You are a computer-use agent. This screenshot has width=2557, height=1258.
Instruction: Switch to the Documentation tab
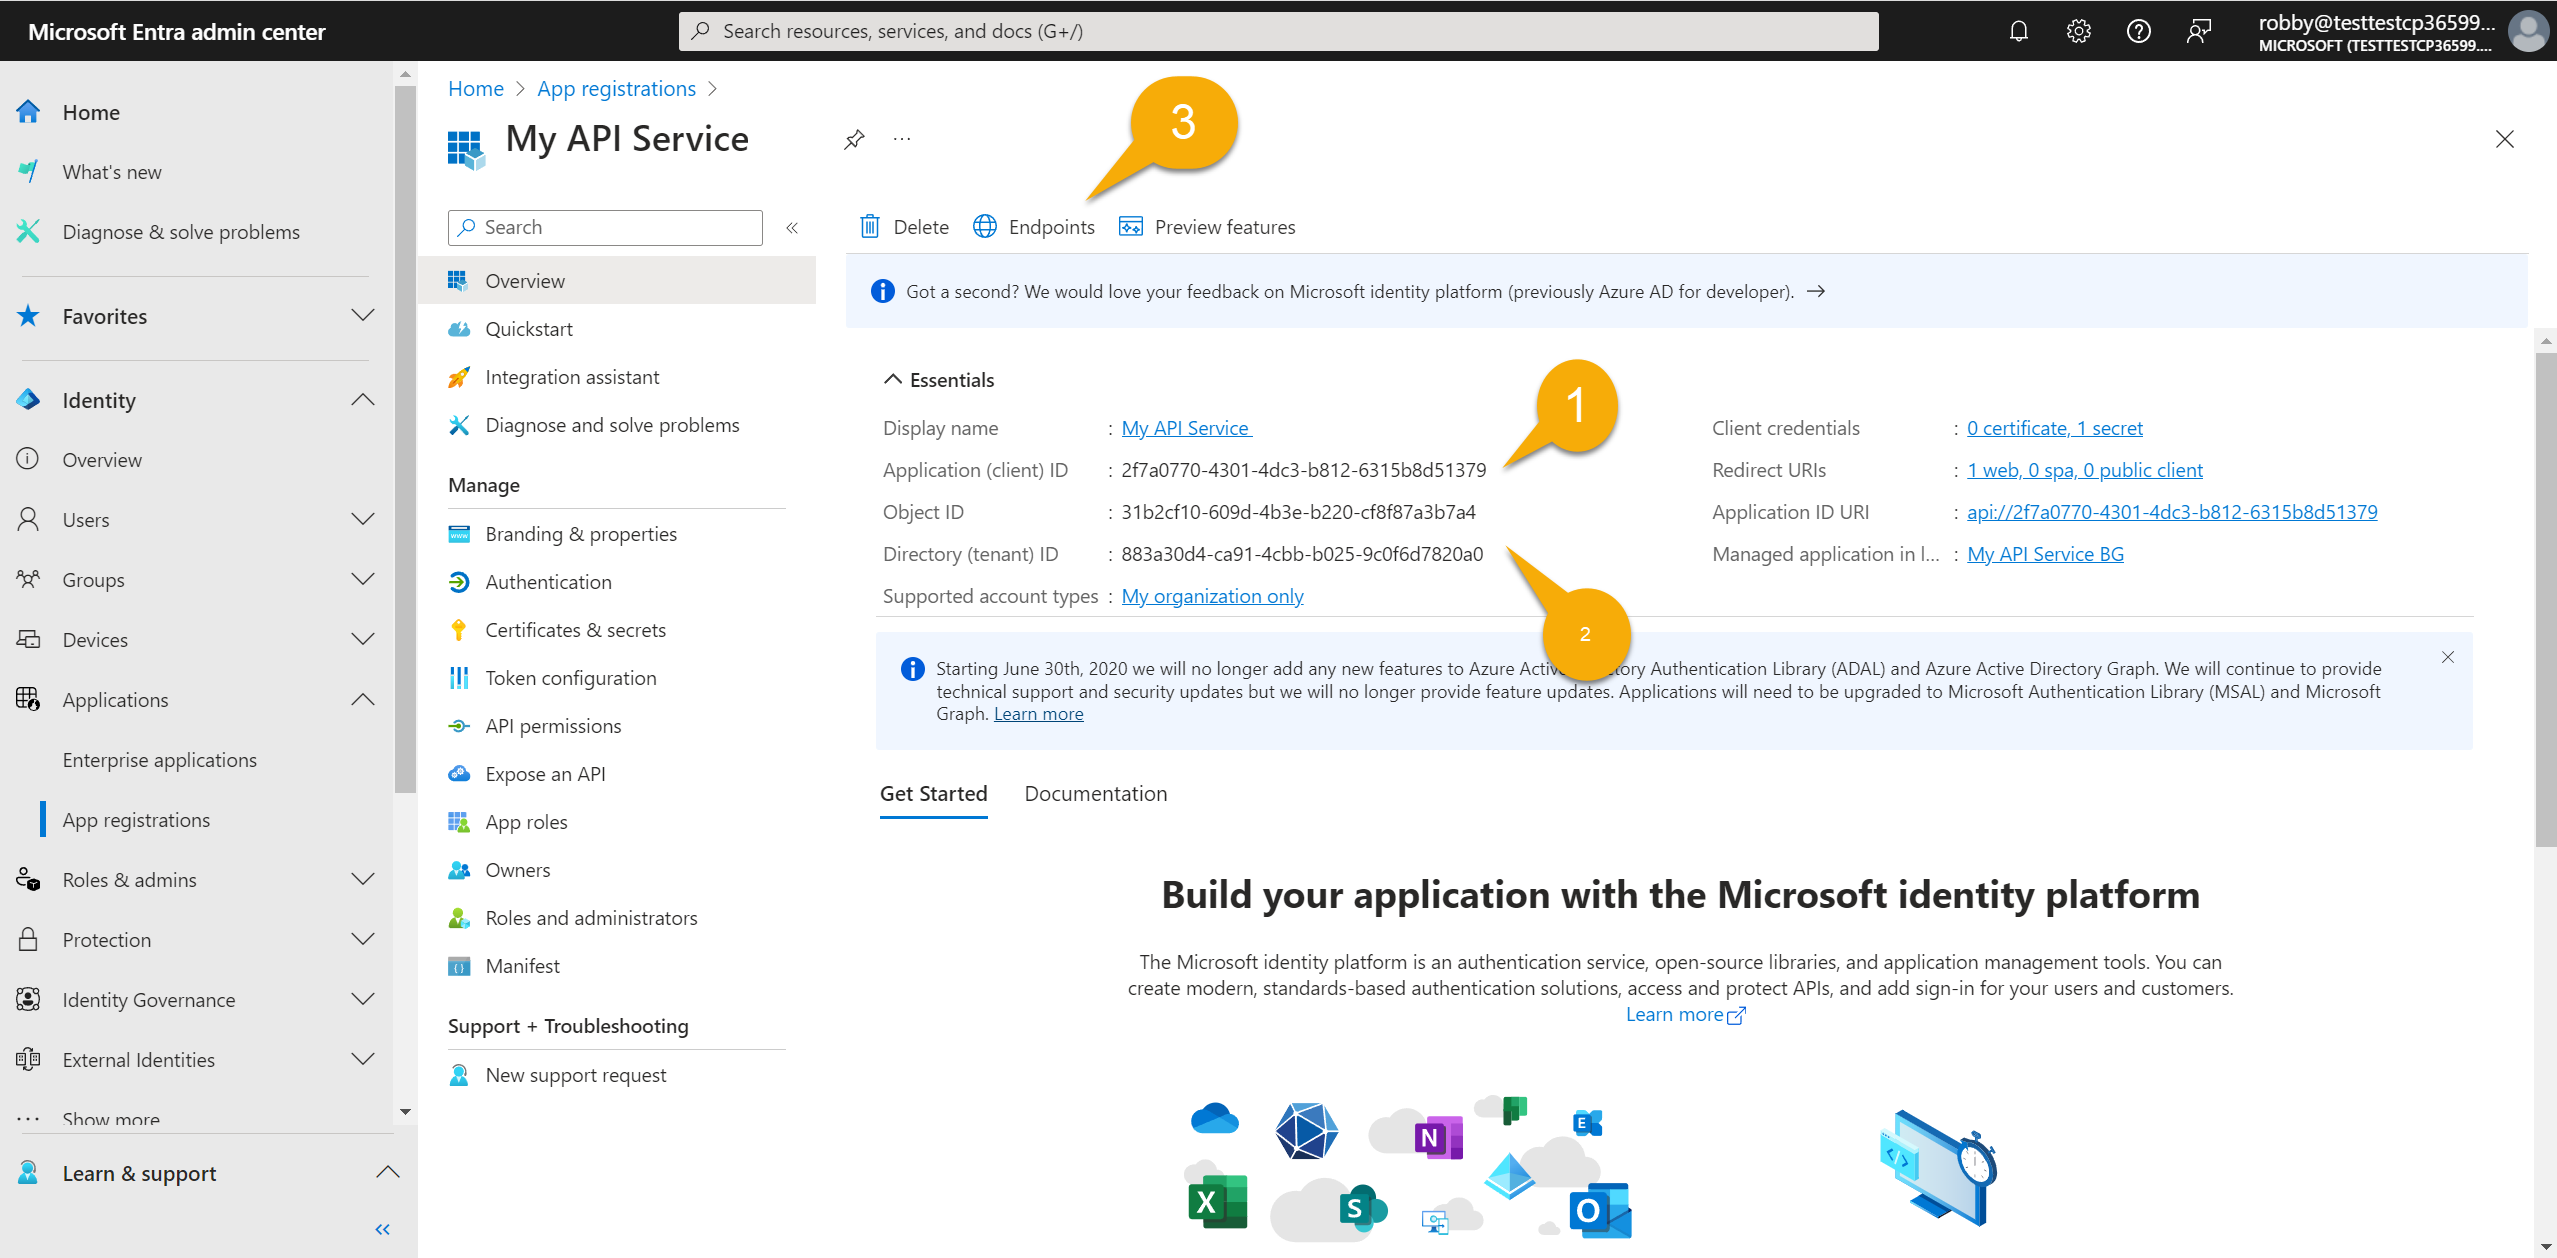(x=1094, y=793)
